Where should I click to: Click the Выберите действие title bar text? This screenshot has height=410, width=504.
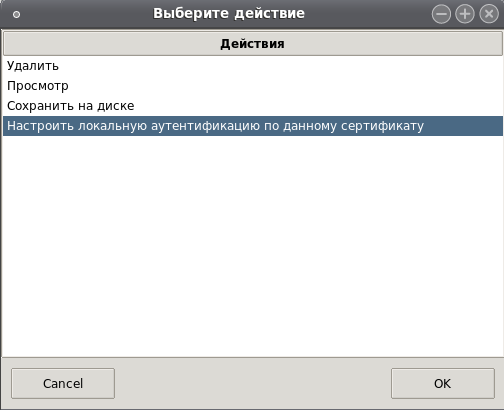tap(229, 14)
